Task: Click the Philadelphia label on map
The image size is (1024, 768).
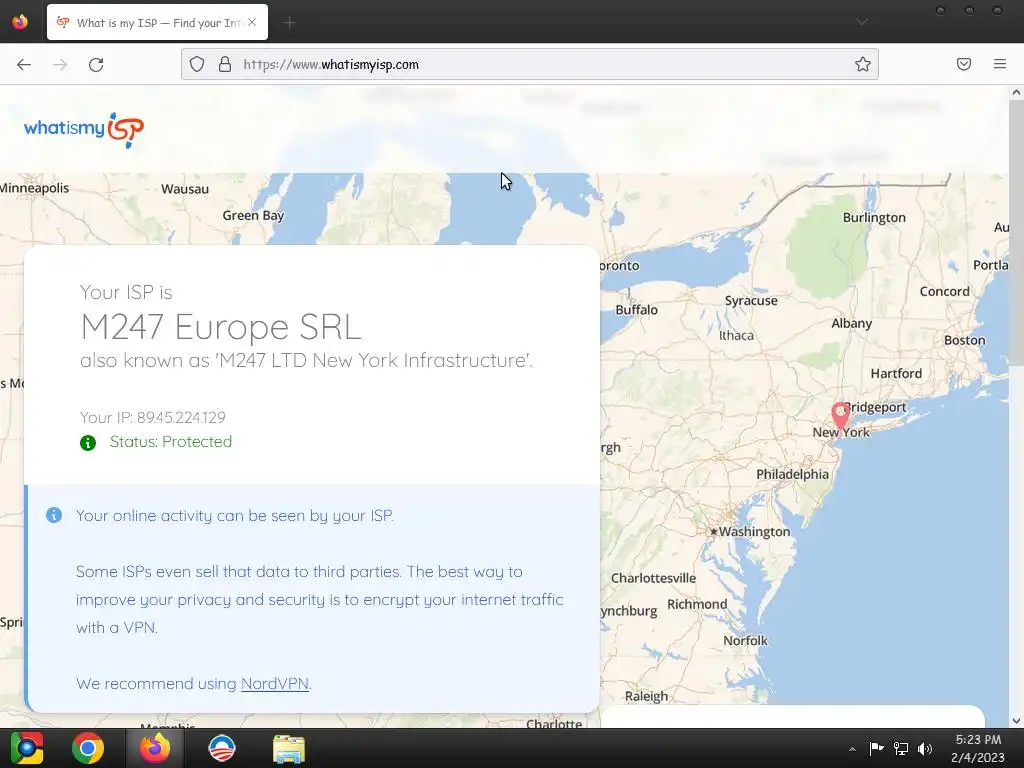Action: click(792, 475)
